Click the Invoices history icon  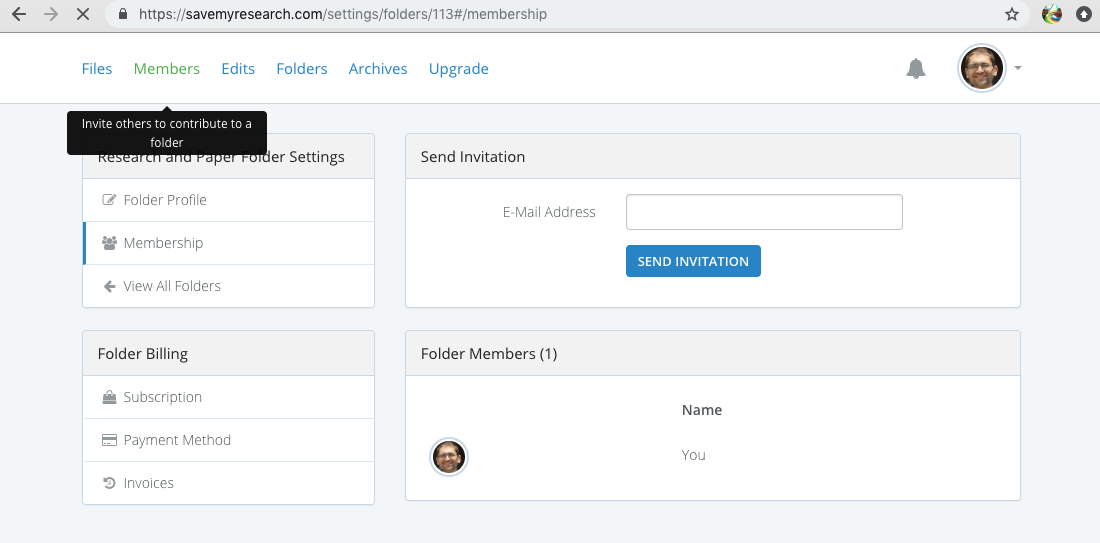pyautogui.click(x=110, y=483)
